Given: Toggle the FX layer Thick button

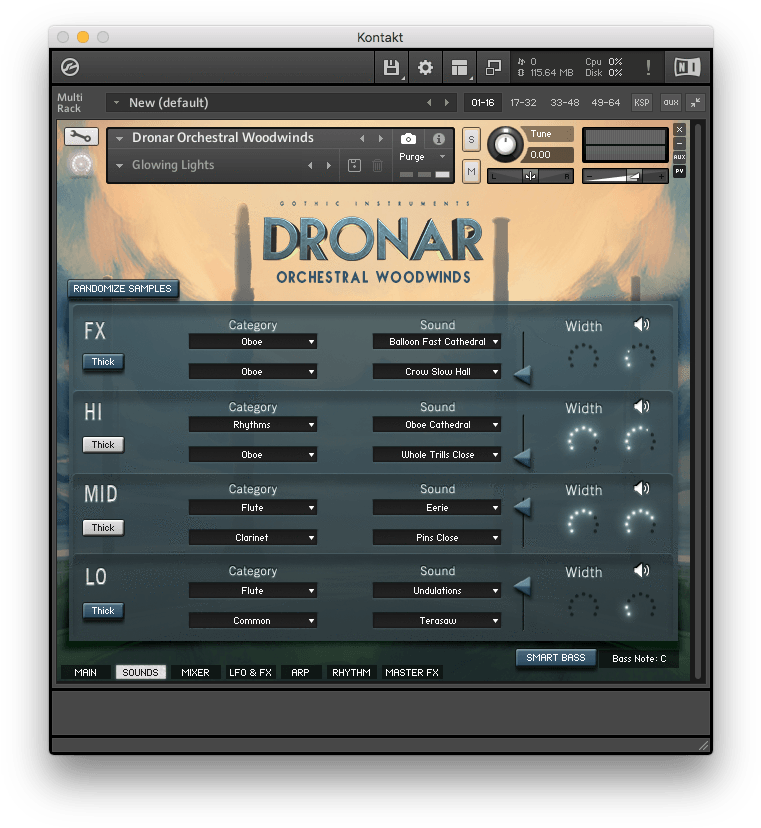Looking at the screenshot, I should click(x=104, y=362).
